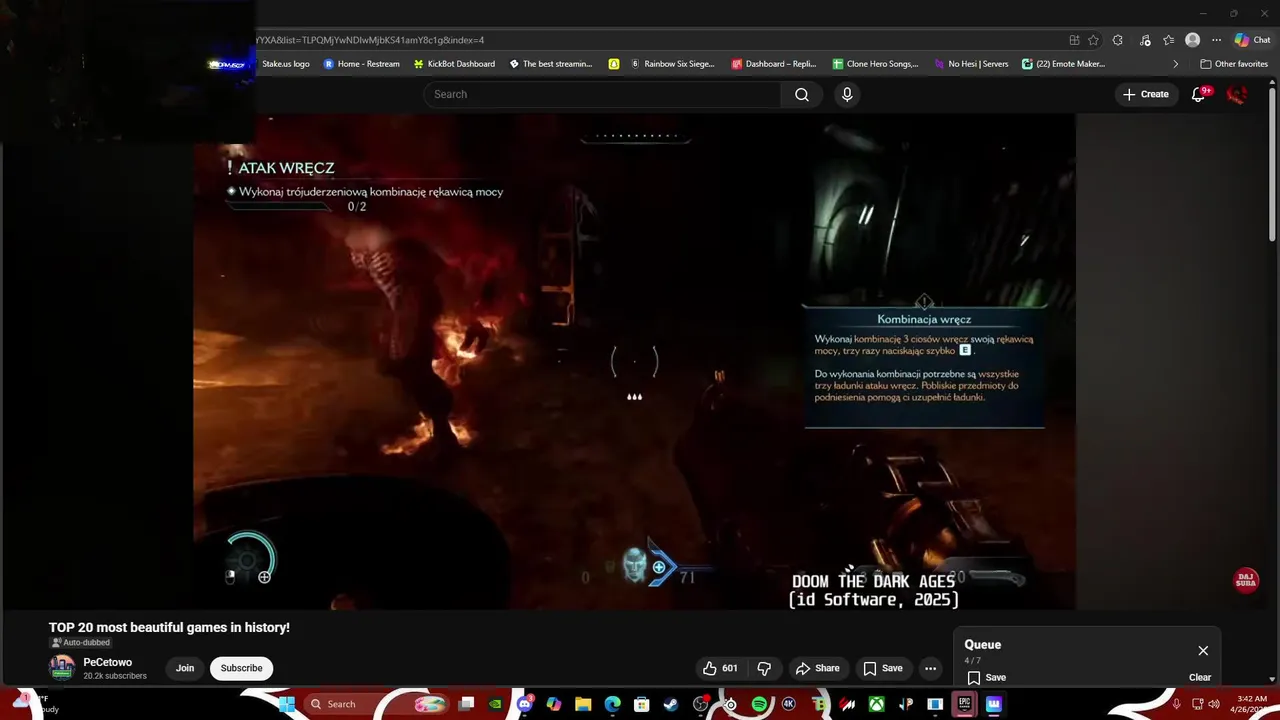Save the Queue as playlist
This screenshot has width=1280, height=720.
(x=987, y=677)
